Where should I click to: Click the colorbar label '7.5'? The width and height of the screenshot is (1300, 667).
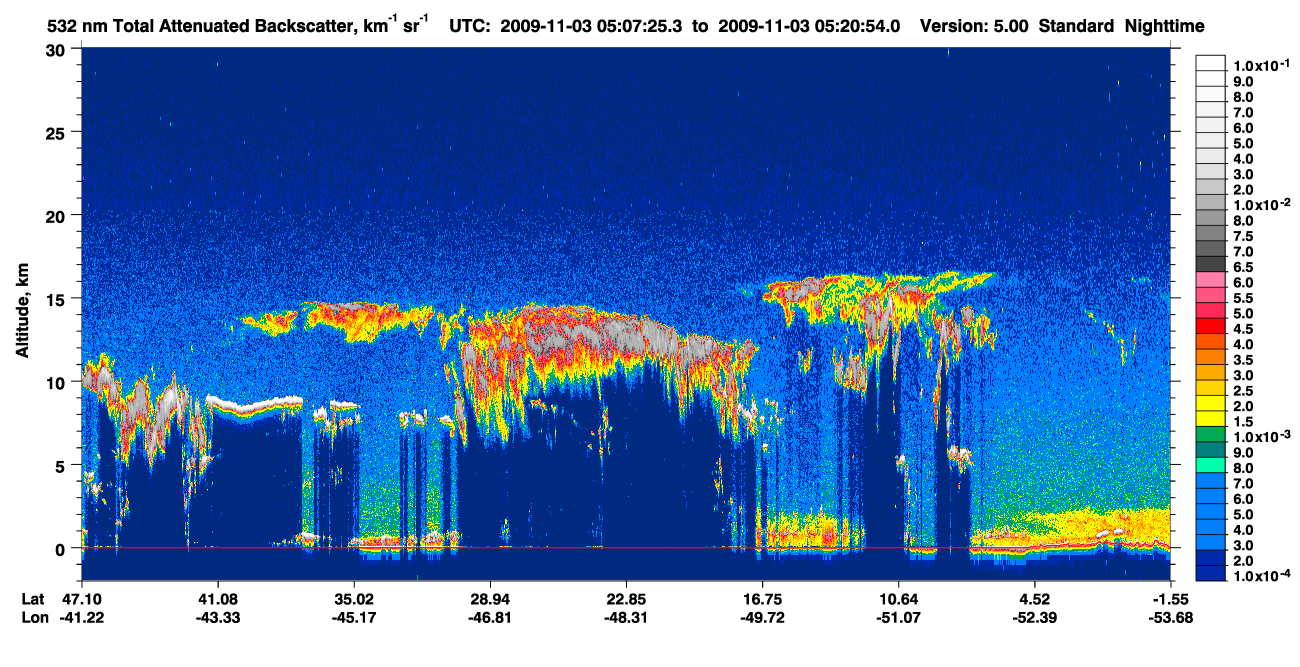1245,236
